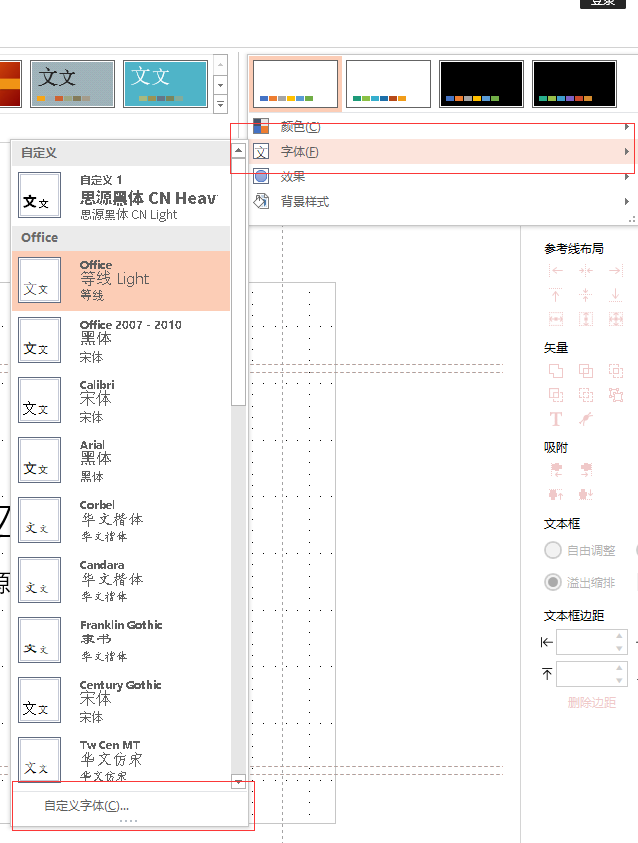
Task: Click the 矢量 pen curve icon
Action: click(x=586, y=419)
